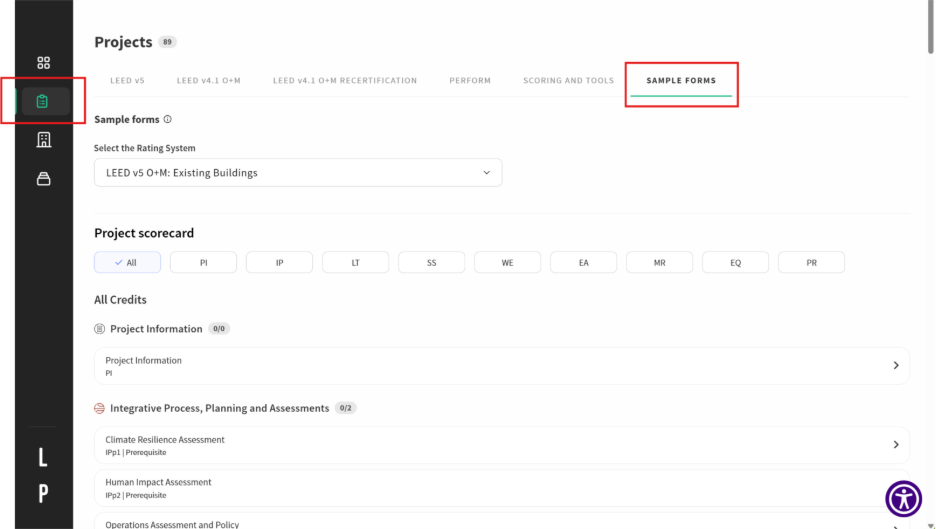The height and width of the screenshot is (529, 936).
Task: Filter credits by the MR button
Action: tap(659, 262)
